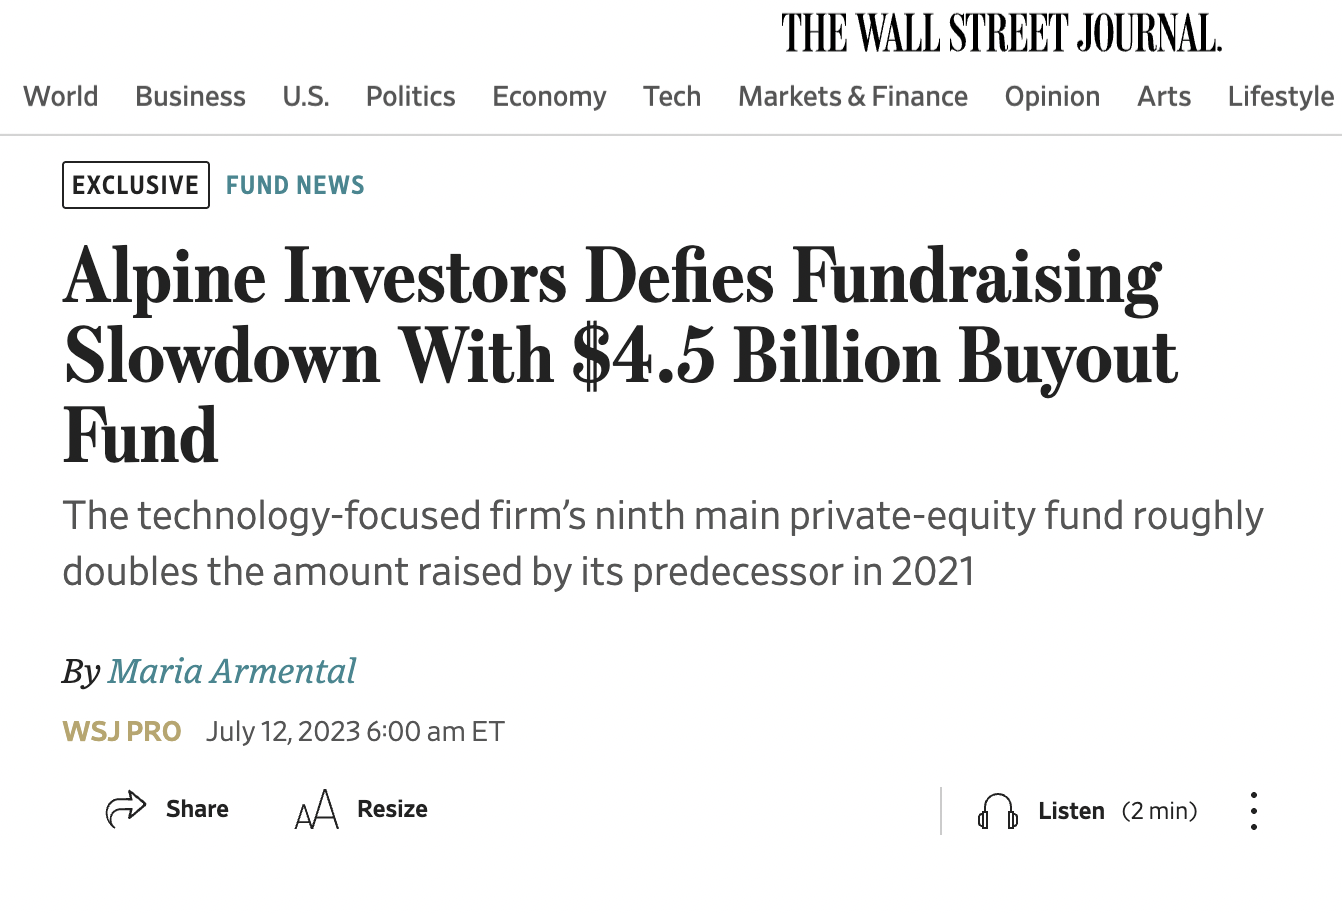This screenshot has height=914, width=1342.
Task: Open author Maria Armental's page
Action: (232, 671)
